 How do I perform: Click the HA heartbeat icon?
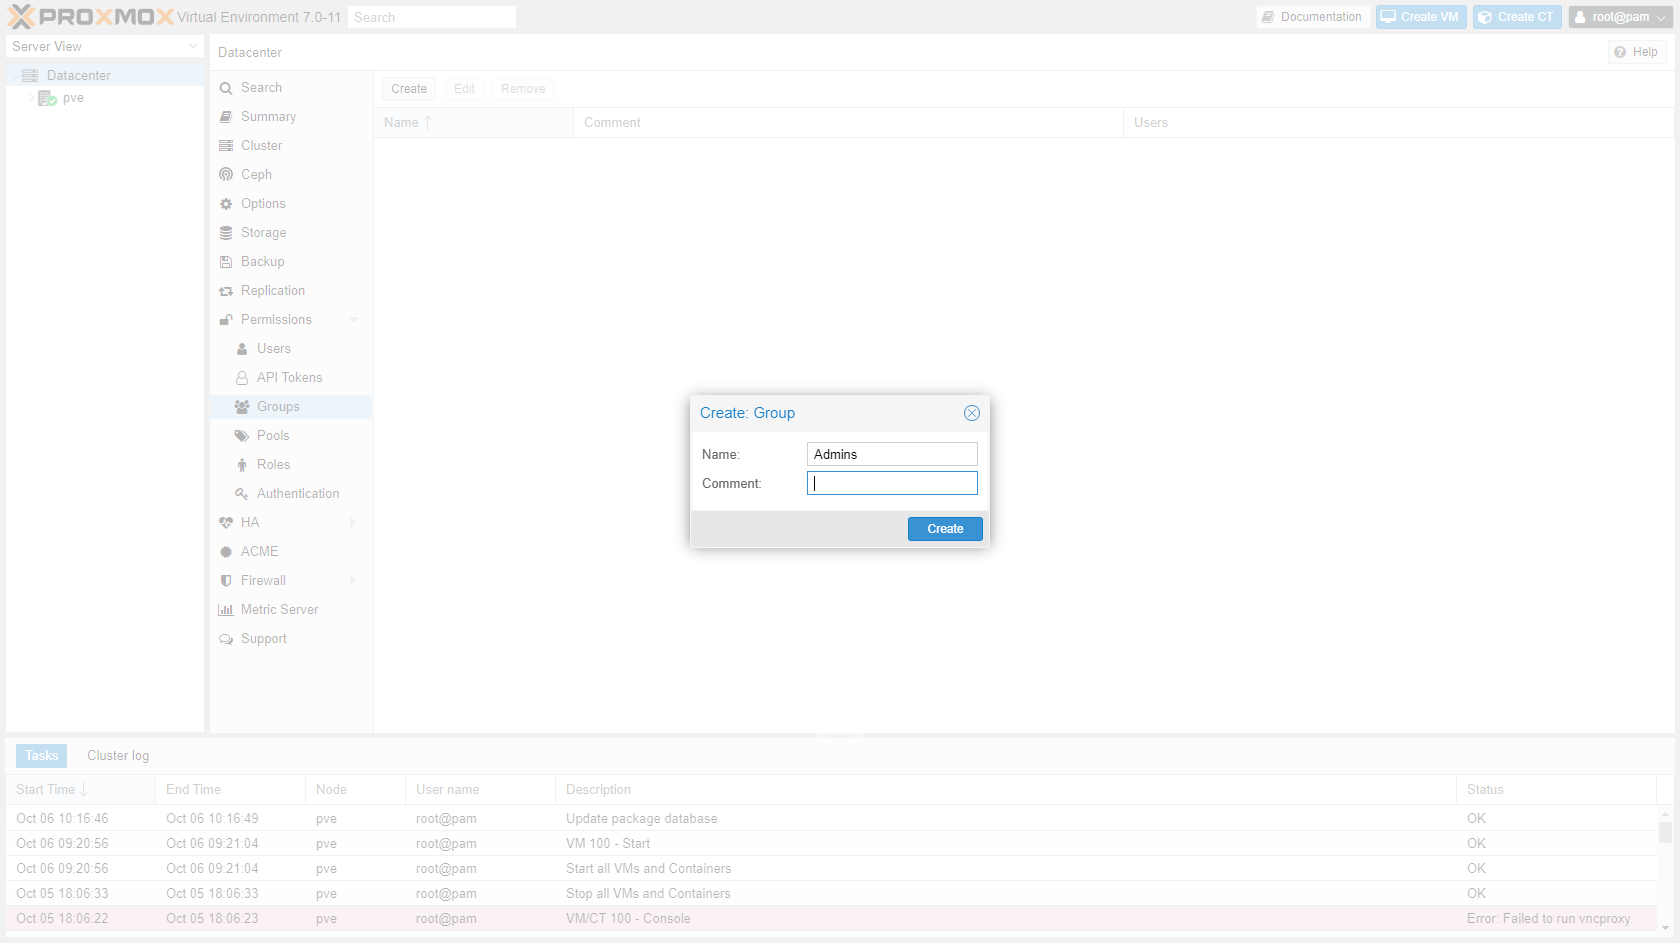click(226, 523)
